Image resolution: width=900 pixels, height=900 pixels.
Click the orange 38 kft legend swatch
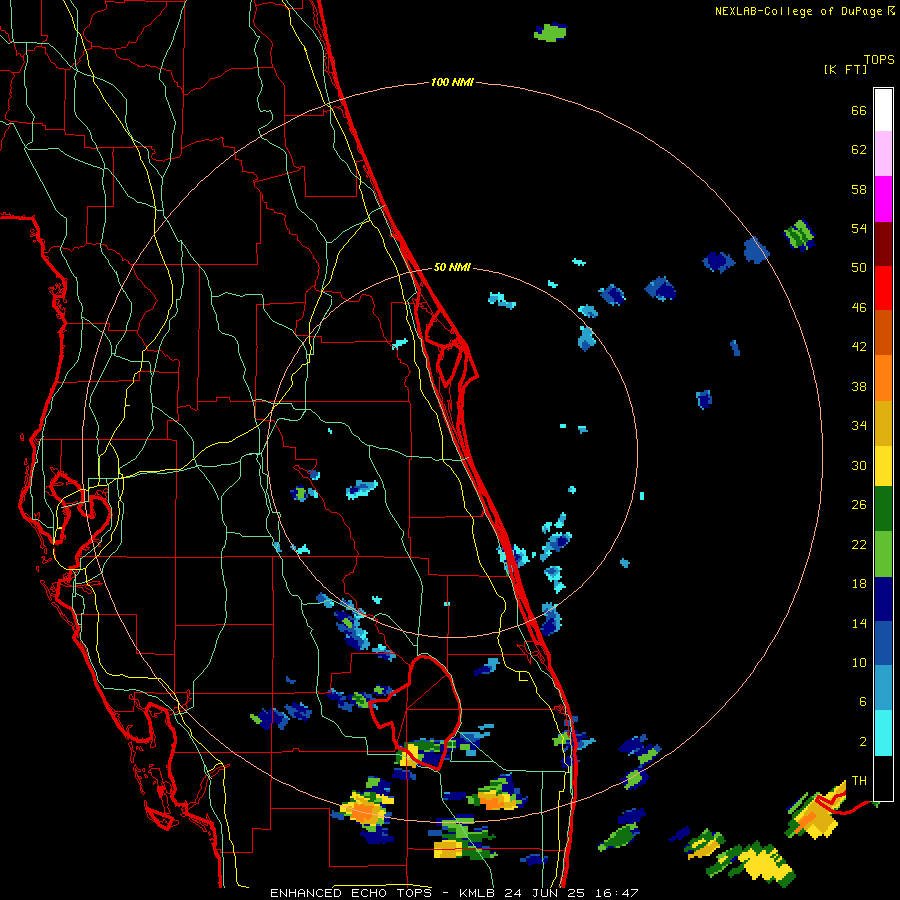coord(883,378)
